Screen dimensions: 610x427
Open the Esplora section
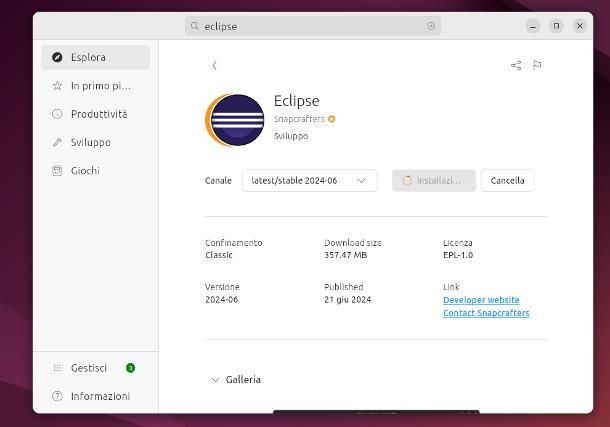96,57
